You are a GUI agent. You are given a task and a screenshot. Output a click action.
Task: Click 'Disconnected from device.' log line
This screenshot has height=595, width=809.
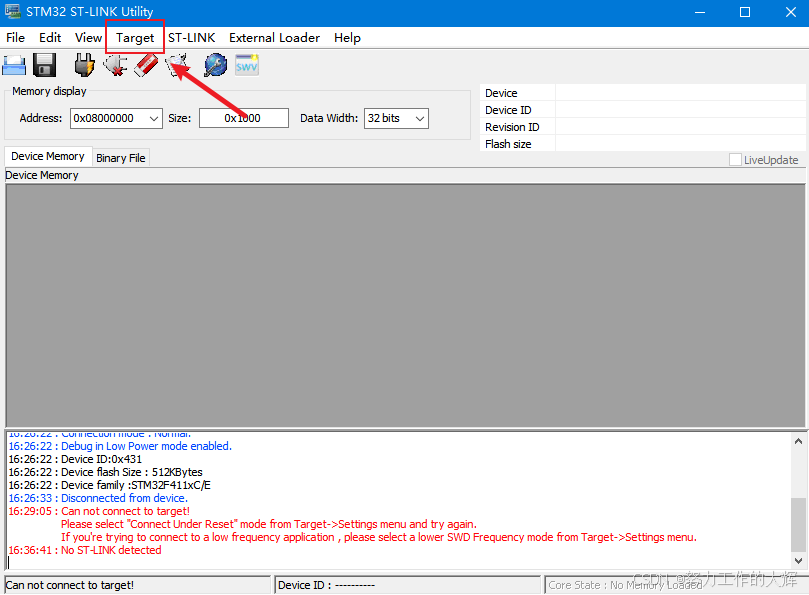tap(98, 498)
